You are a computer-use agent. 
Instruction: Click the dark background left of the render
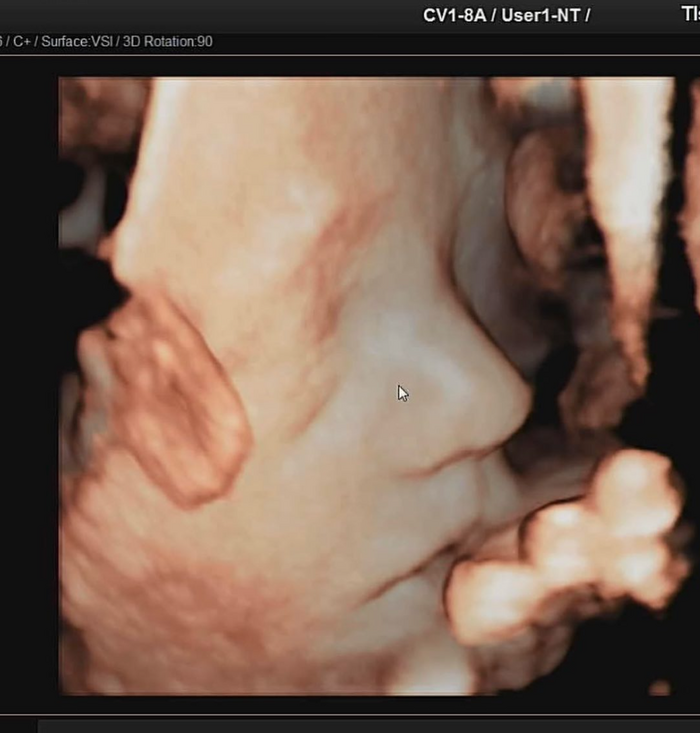click(x=28, y=400)
